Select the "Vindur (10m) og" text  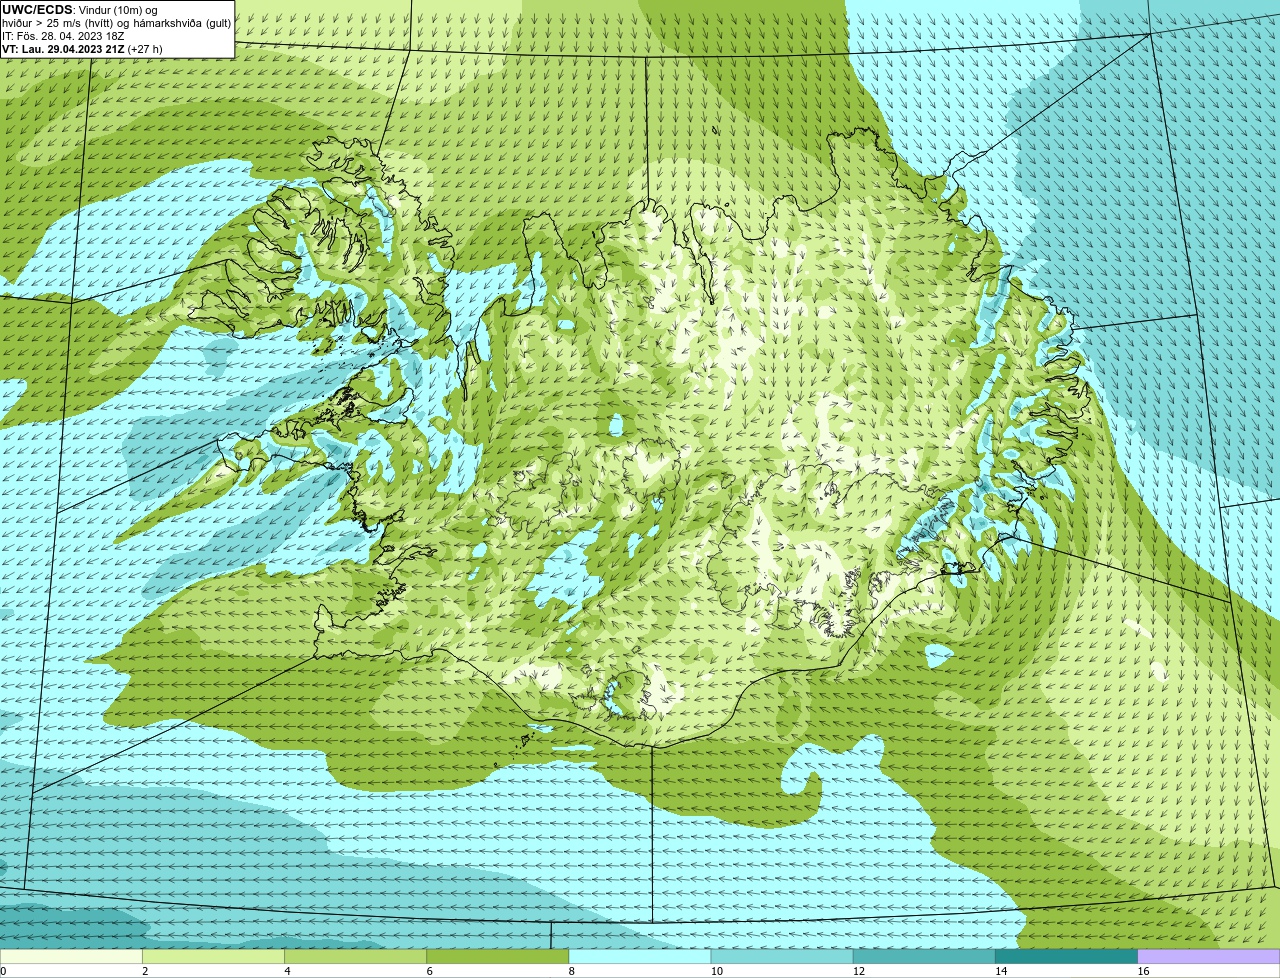click(117, 10)
